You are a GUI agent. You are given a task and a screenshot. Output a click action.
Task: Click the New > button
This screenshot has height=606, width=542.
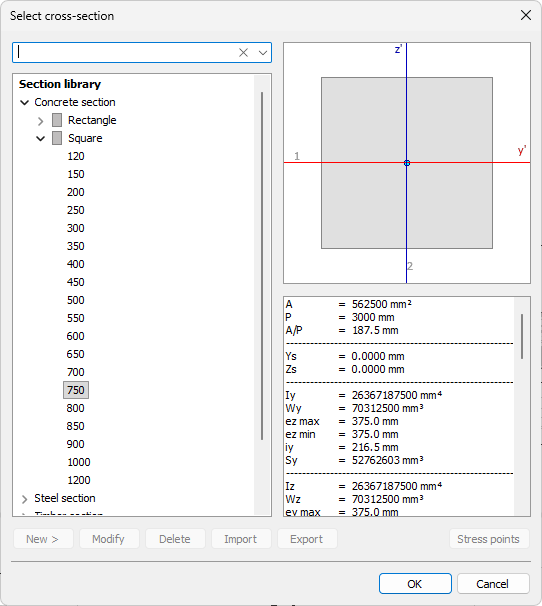[x=43, y=539]
